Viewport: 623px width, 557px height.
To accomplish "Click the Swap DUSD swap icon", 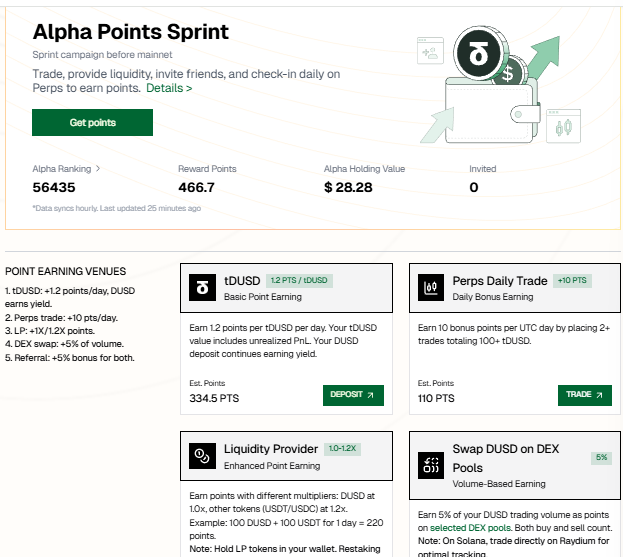I will (431, 465).
